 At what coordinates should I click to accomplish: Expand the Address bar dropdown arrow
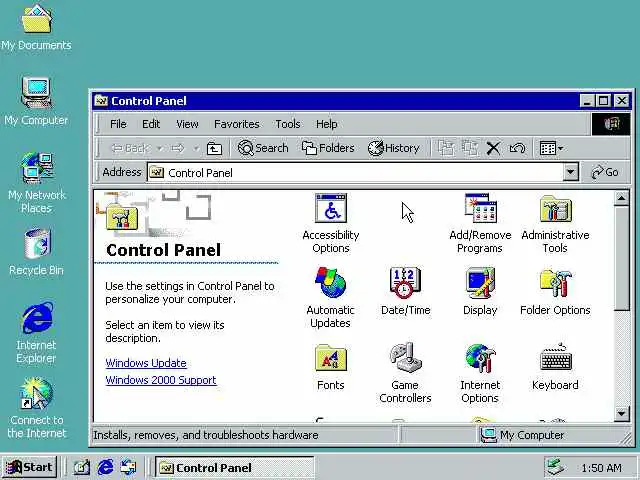coord(571,172)
